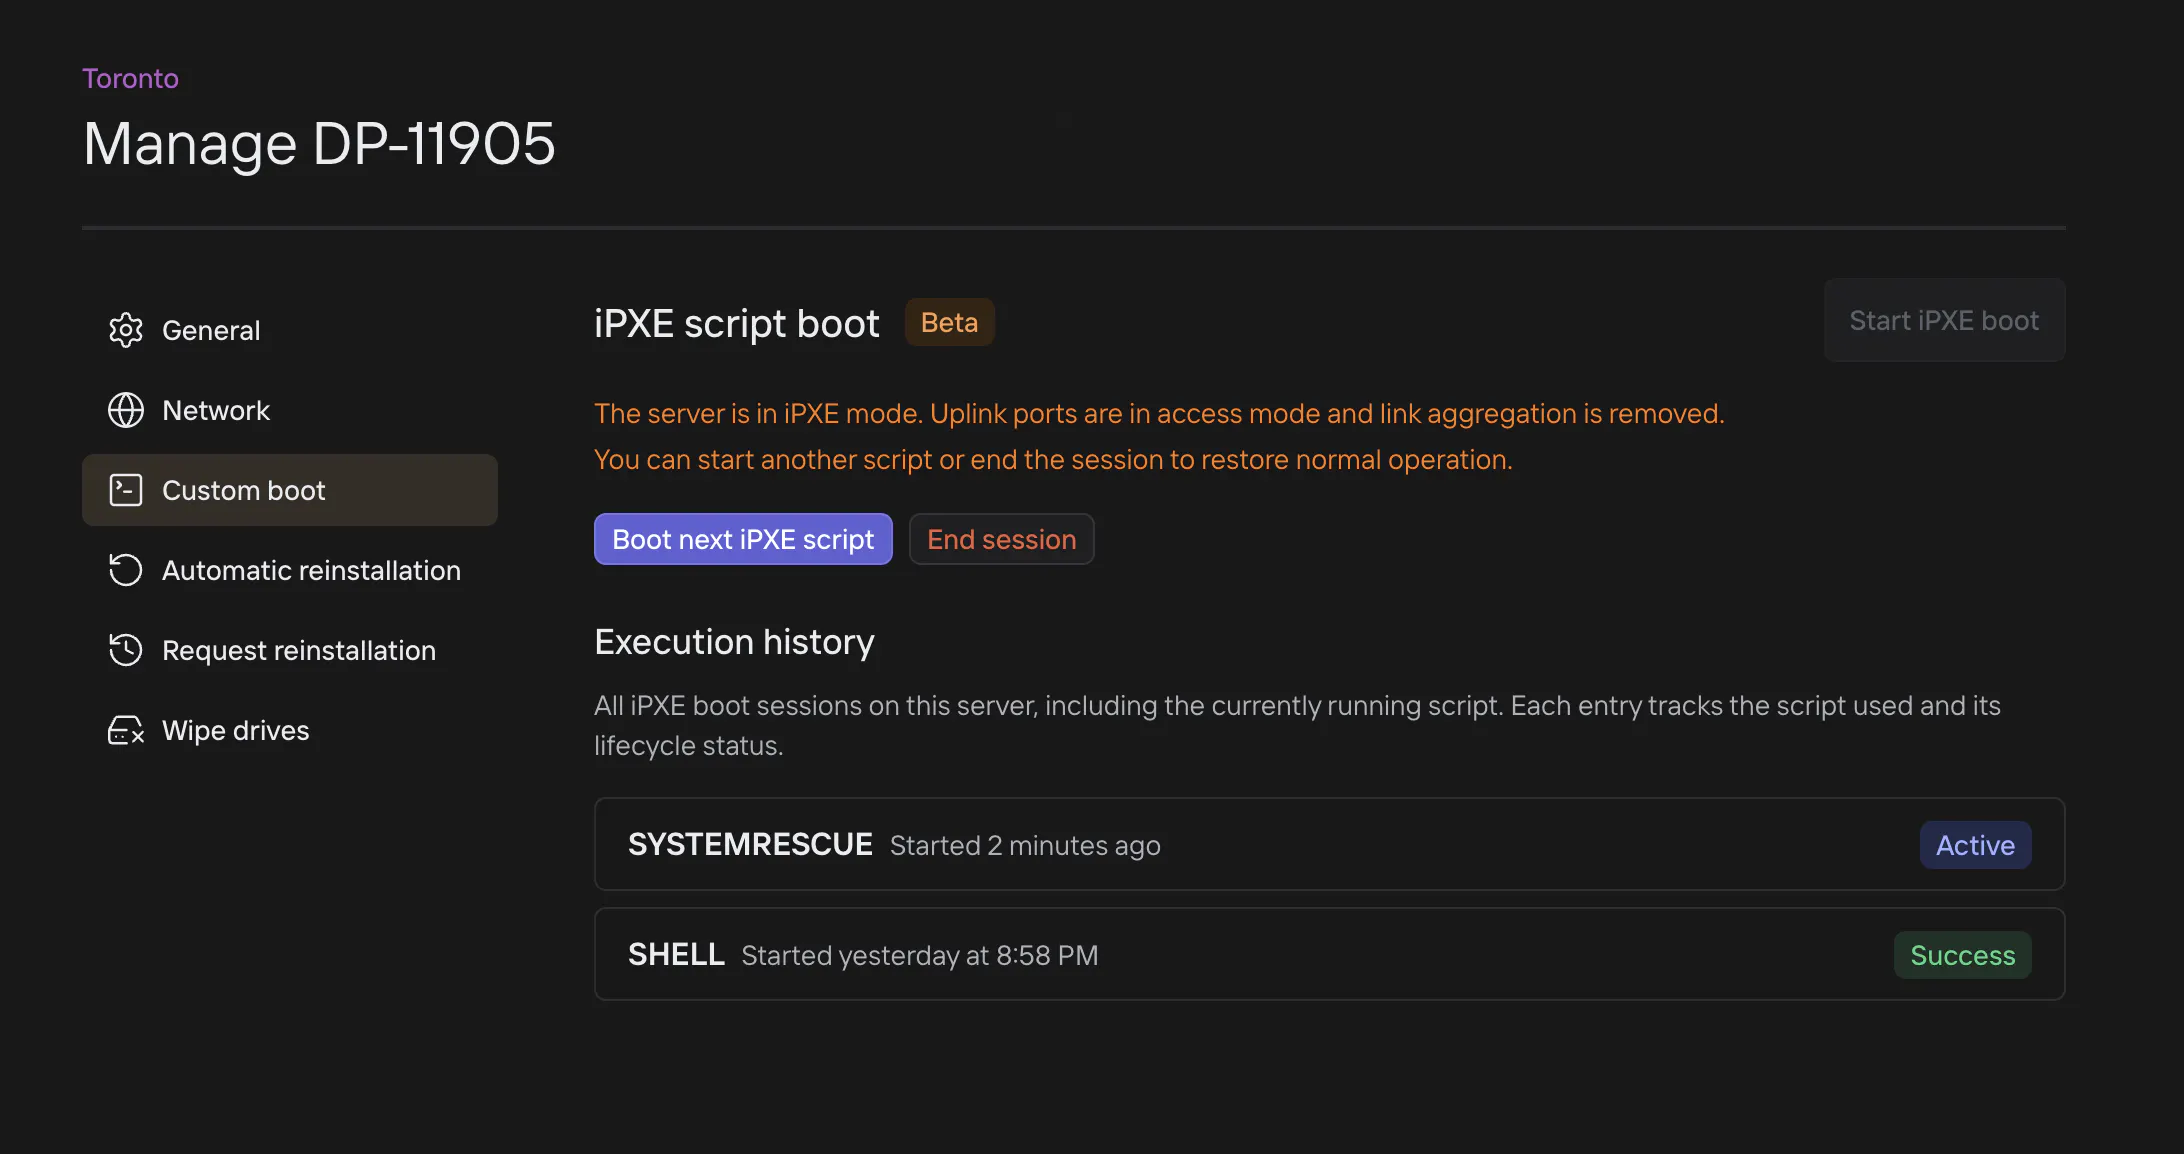Image resolution: width=2184 pixels, height=1154 pixels.
Task: Click the Wipe drives eraser icon
Action: tap(125, 730)
